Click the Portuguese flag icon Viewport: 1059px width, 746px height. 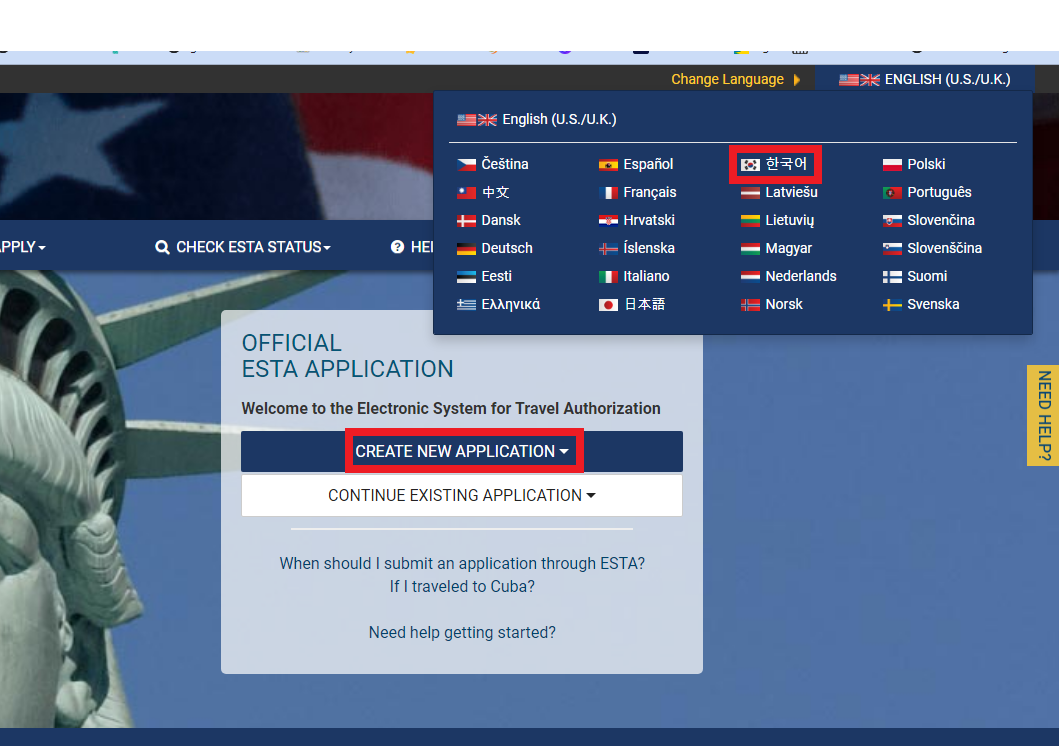(892, 192)
